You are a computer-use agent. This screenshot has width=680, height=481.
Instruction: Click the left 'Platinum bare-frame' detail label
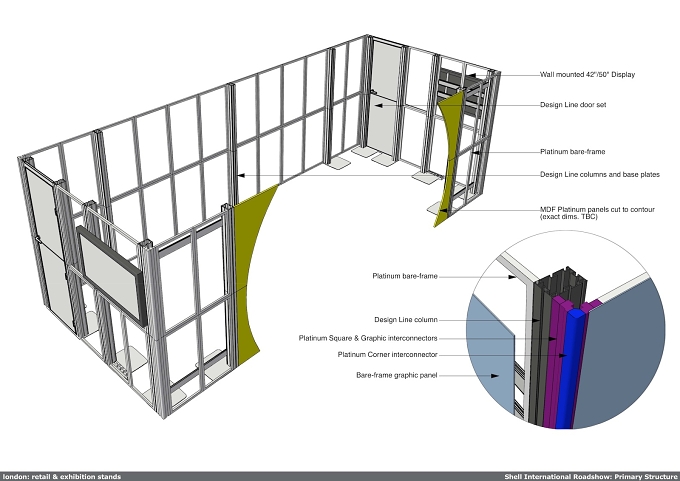pos(405,276)
